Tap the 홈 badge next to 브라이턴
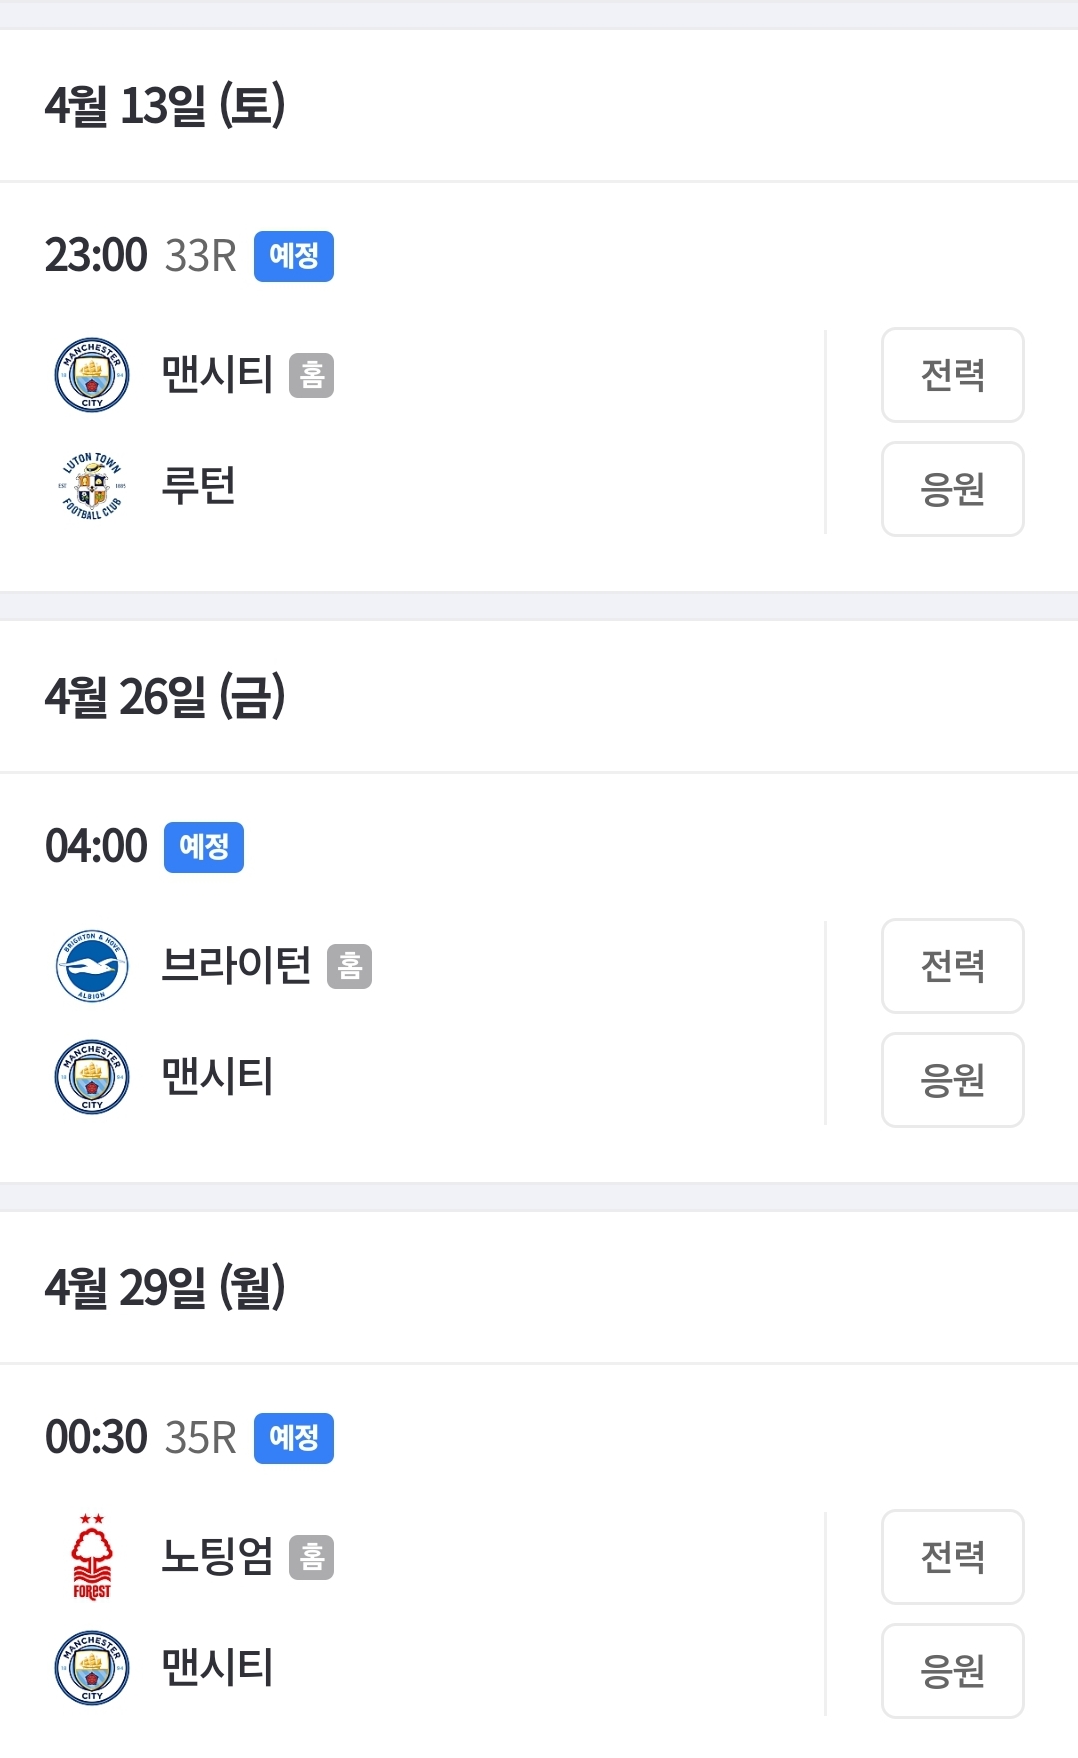The width and height of the screenshot is (1078, 1758). point(350,966)
